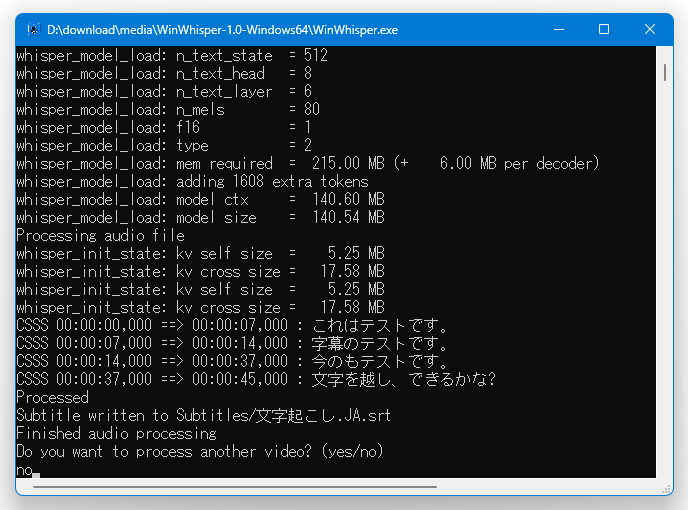Click the 'Subtitle written to Subtitles/文字起こし.JA.srt' line
This screenshot has width=688, height=510.
[x=204, y=416]
